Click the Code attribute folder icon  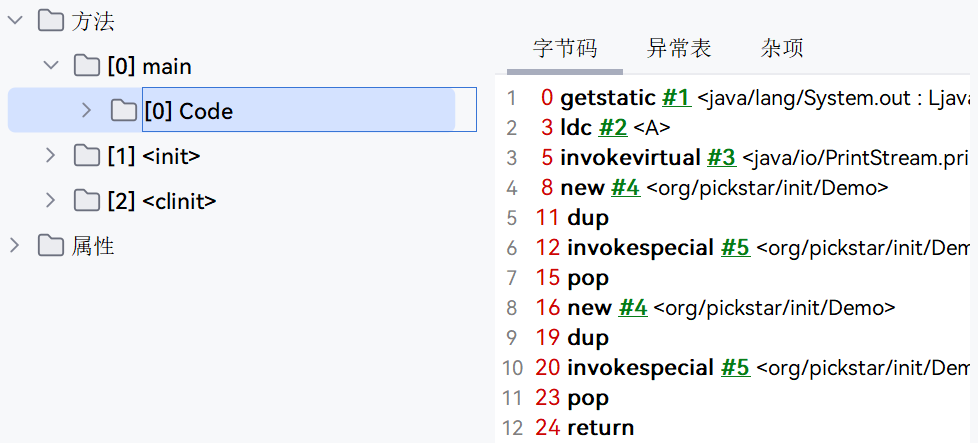click(x=123, y=110)
